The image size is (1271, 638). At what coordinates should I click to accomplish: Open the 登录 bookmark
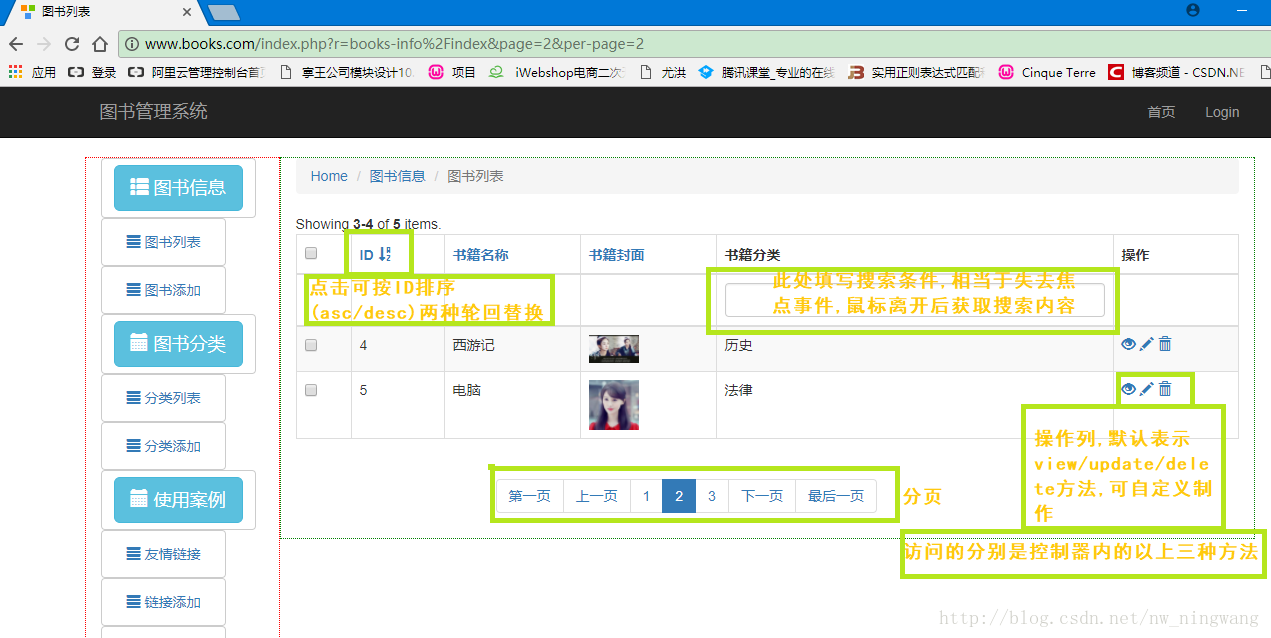pyautogui.click(x=93, y=72)
